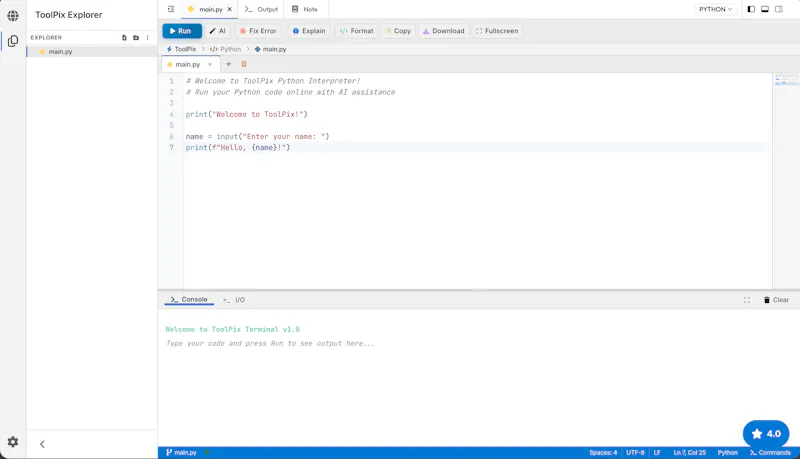Image resolution: width=800 pixels, height=459 pixels.
Task: Click the first comment line in the editor
Action: (273, 81)
